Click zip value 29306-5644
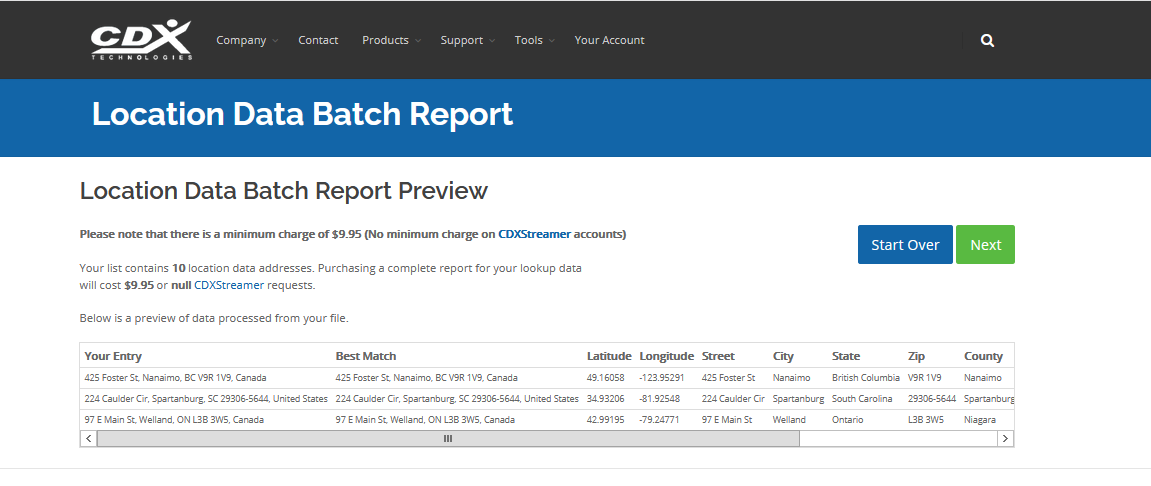 (x=932, y=399)
